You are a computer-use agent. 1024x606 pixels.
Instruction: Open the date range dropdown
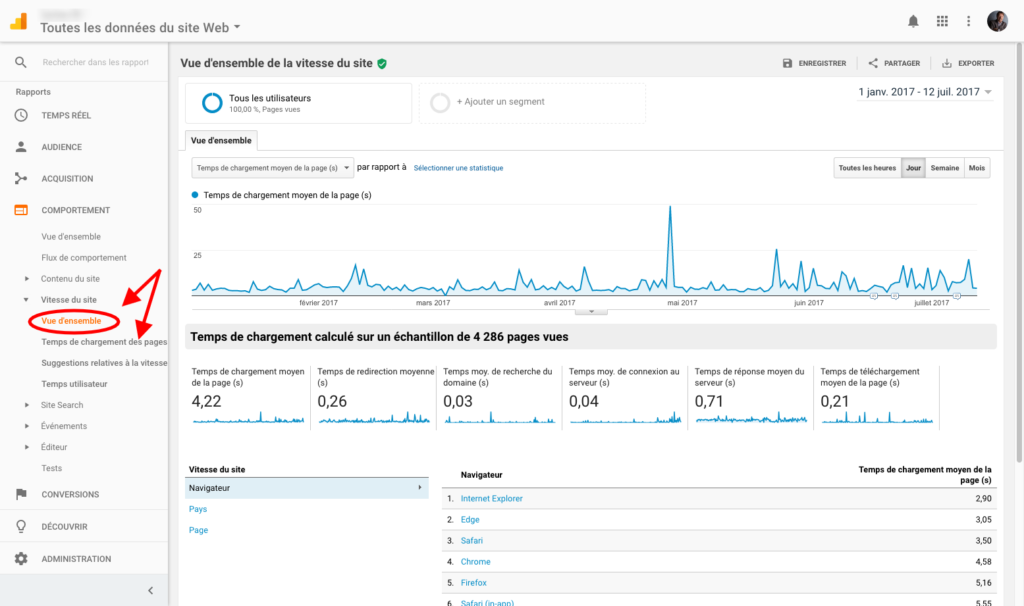tap(925, 92)
